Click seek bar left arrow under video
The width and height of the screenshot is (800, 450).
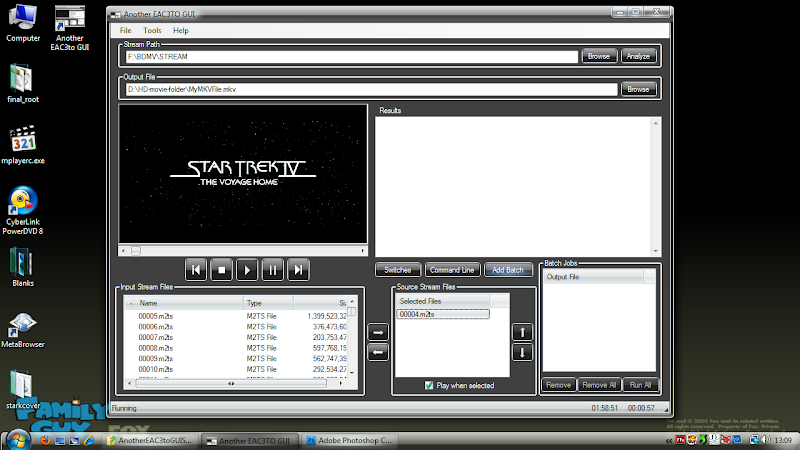point(123,251)
